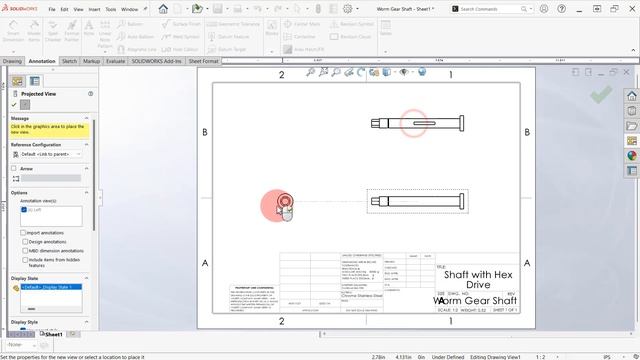640x360 pixels.
Task: Check Design annotations option
Action: coord(25,242)
